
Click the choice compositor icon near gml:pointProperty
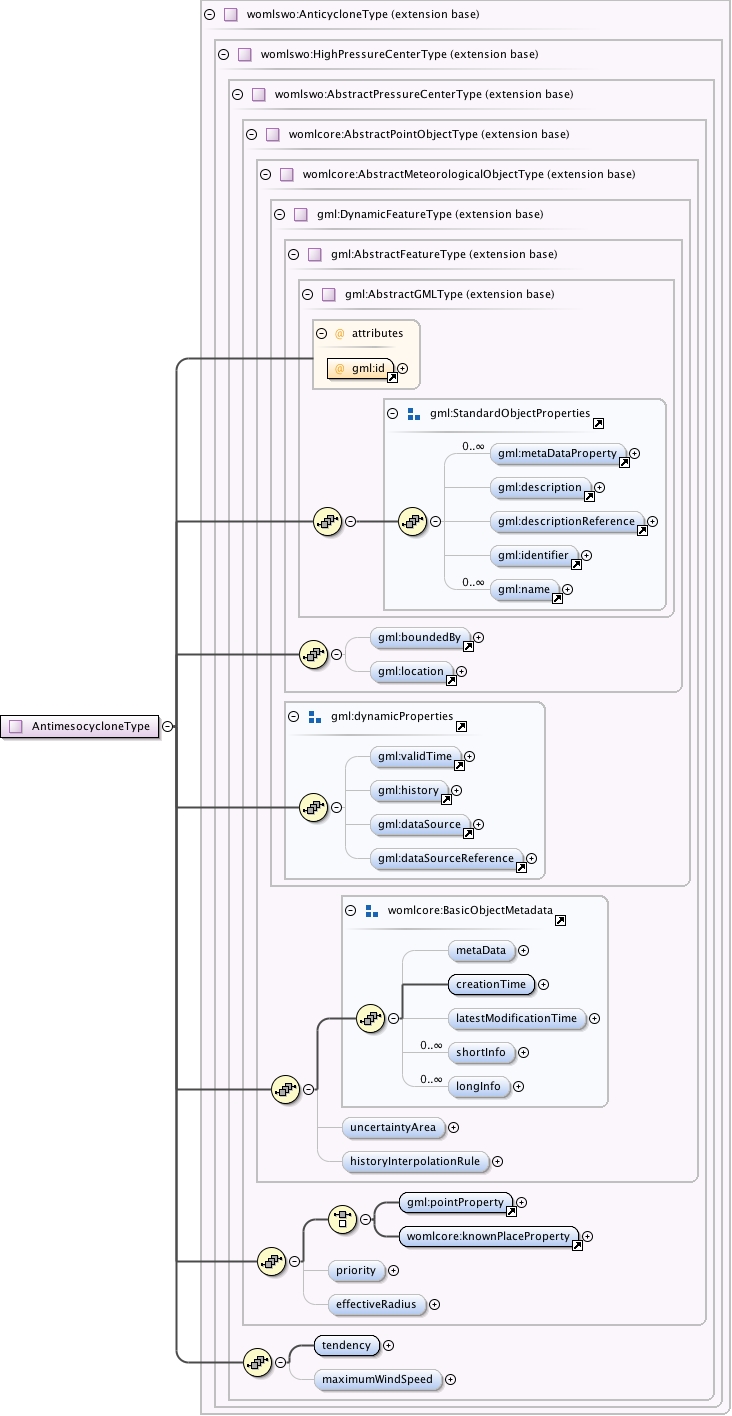[x=344, y=1219]
